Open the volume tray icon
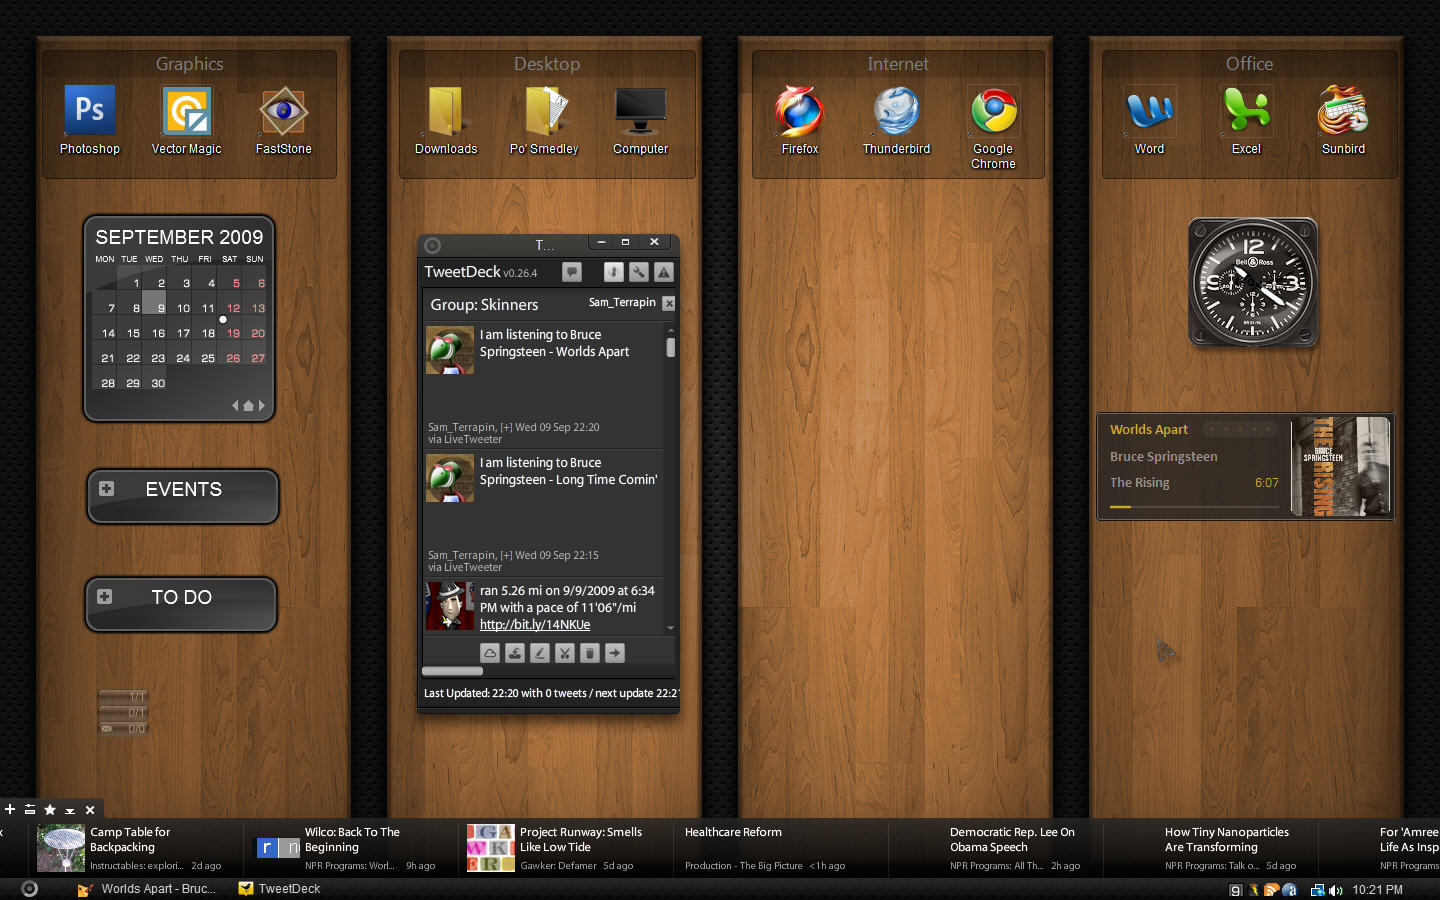Screen dimensions: 1440x900 1336,889
